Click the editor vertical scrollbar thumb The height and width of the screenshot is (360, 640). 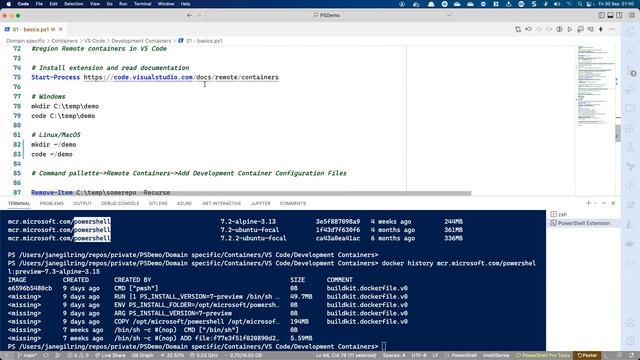pyautogui.click(x=618, y=133)
